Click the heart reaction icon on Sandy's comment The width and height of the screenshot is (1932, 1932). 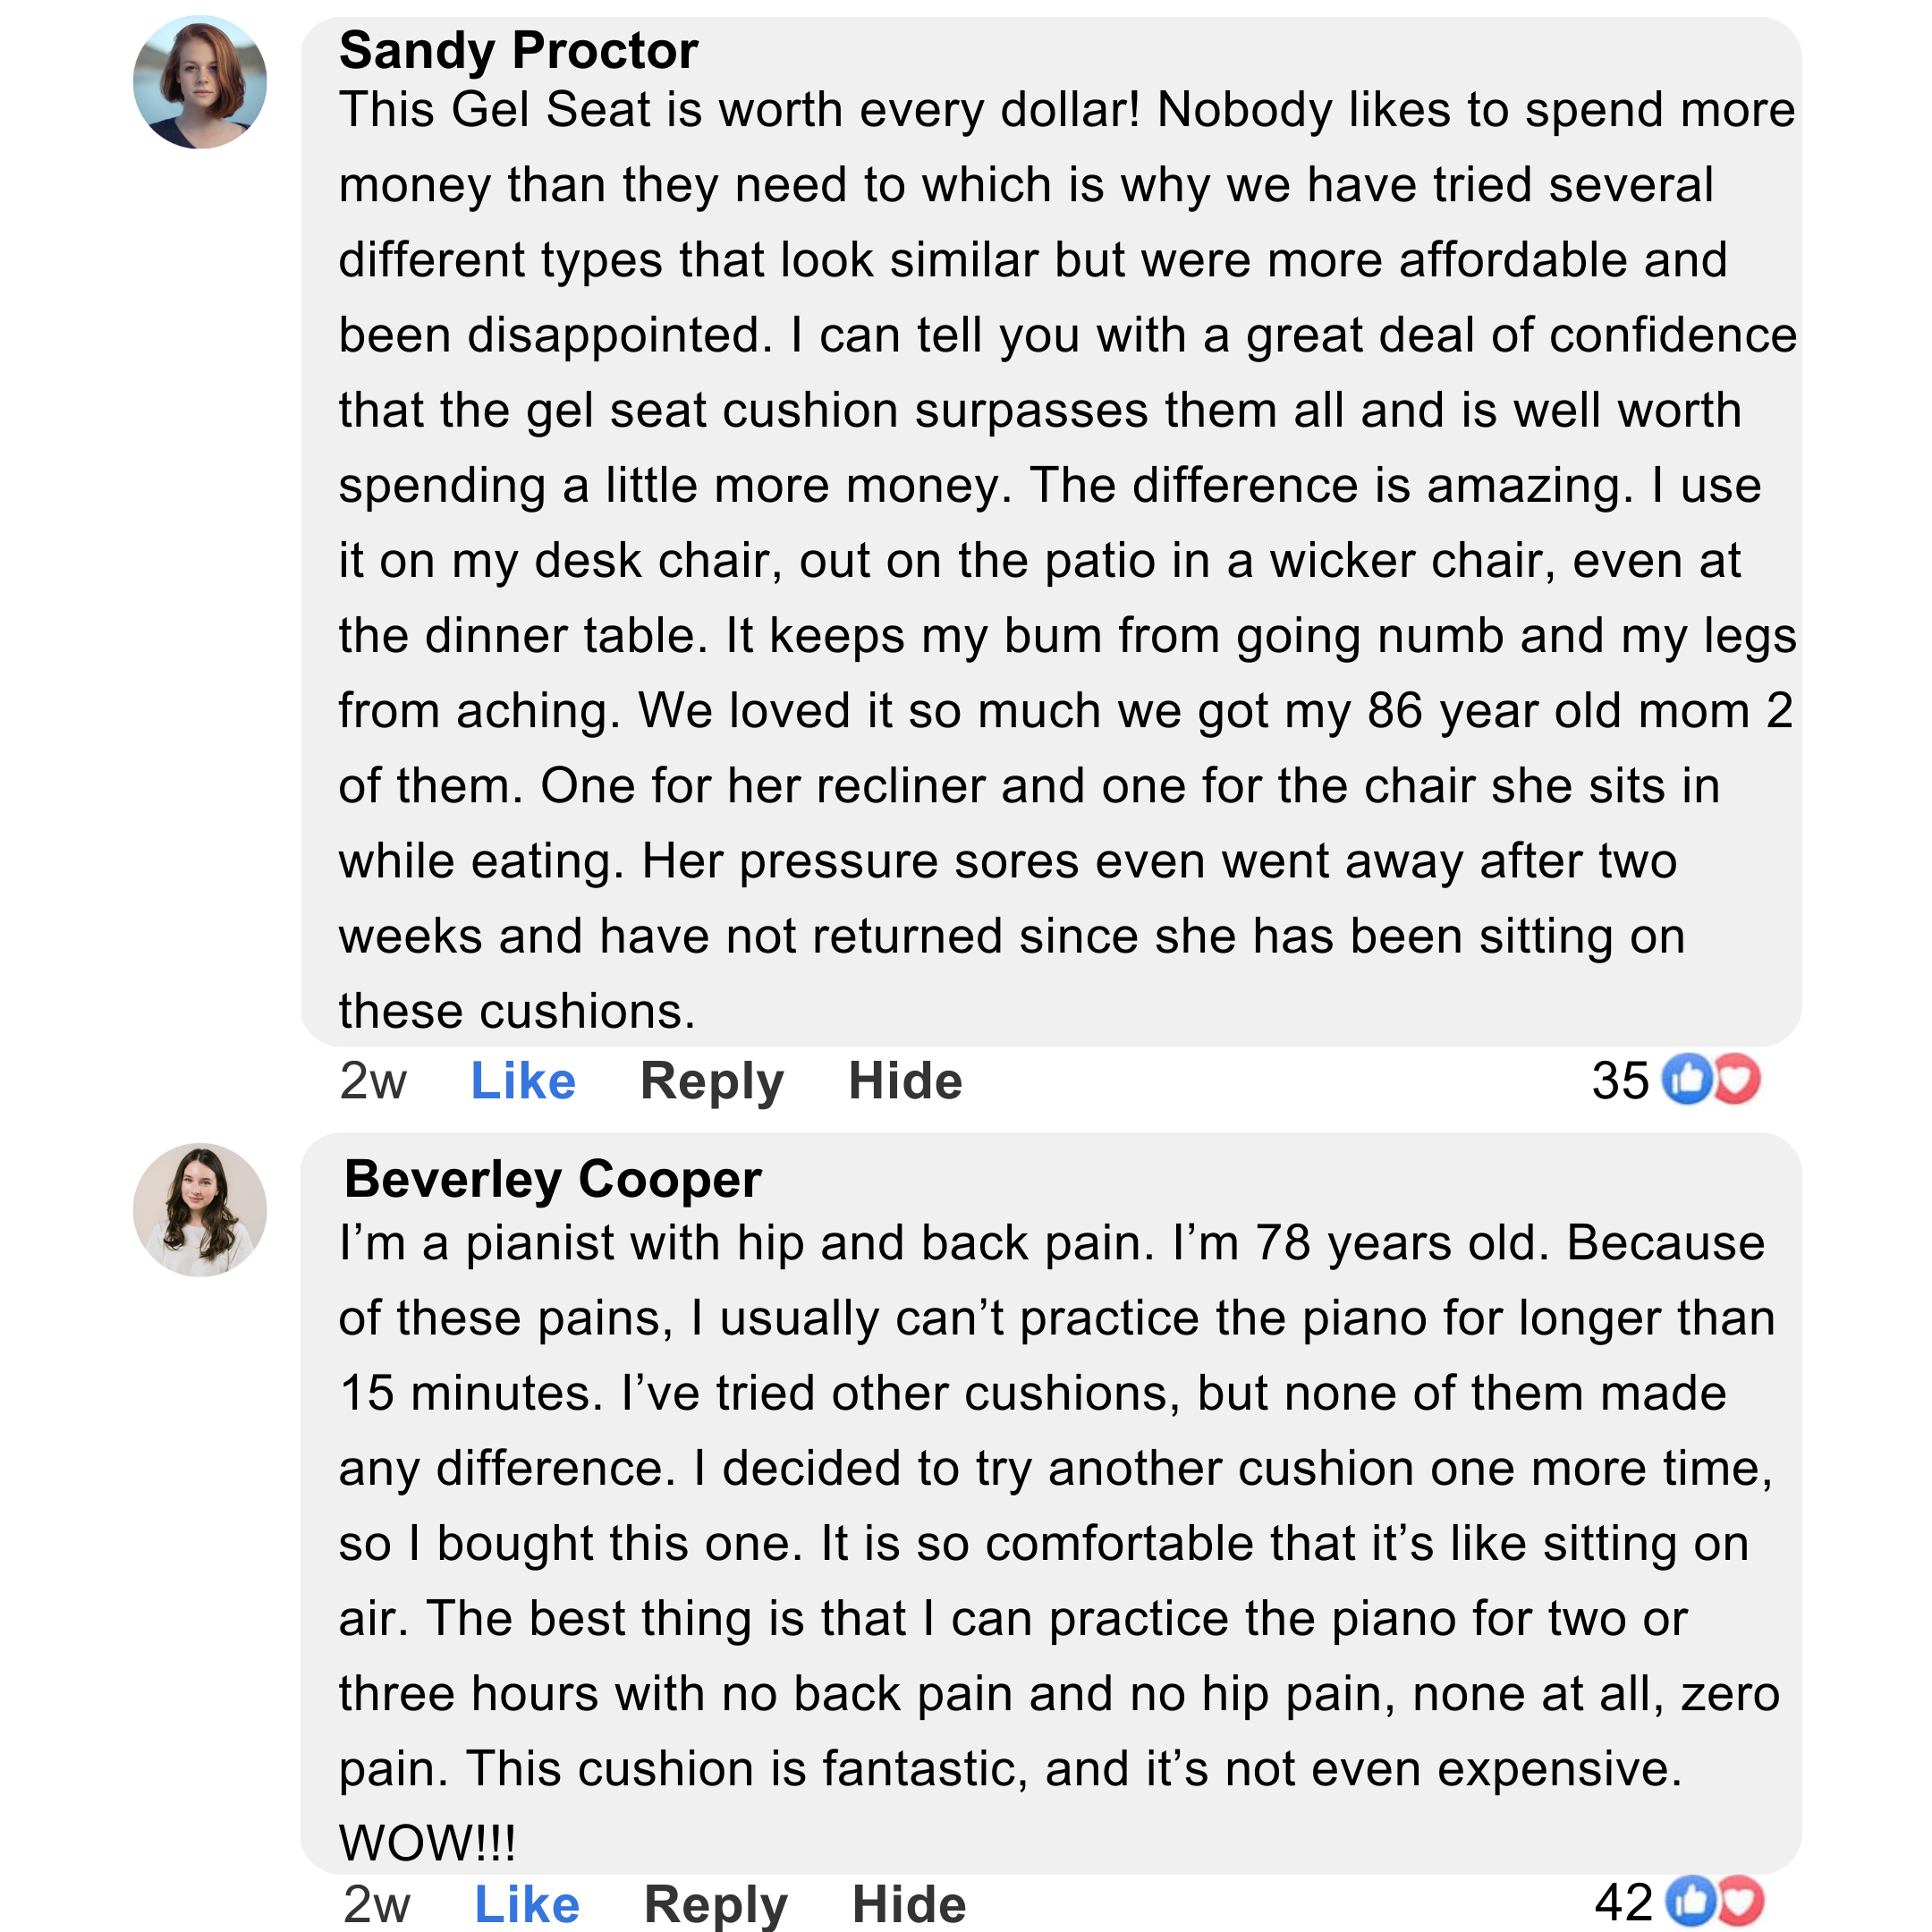point(1737,1080)
